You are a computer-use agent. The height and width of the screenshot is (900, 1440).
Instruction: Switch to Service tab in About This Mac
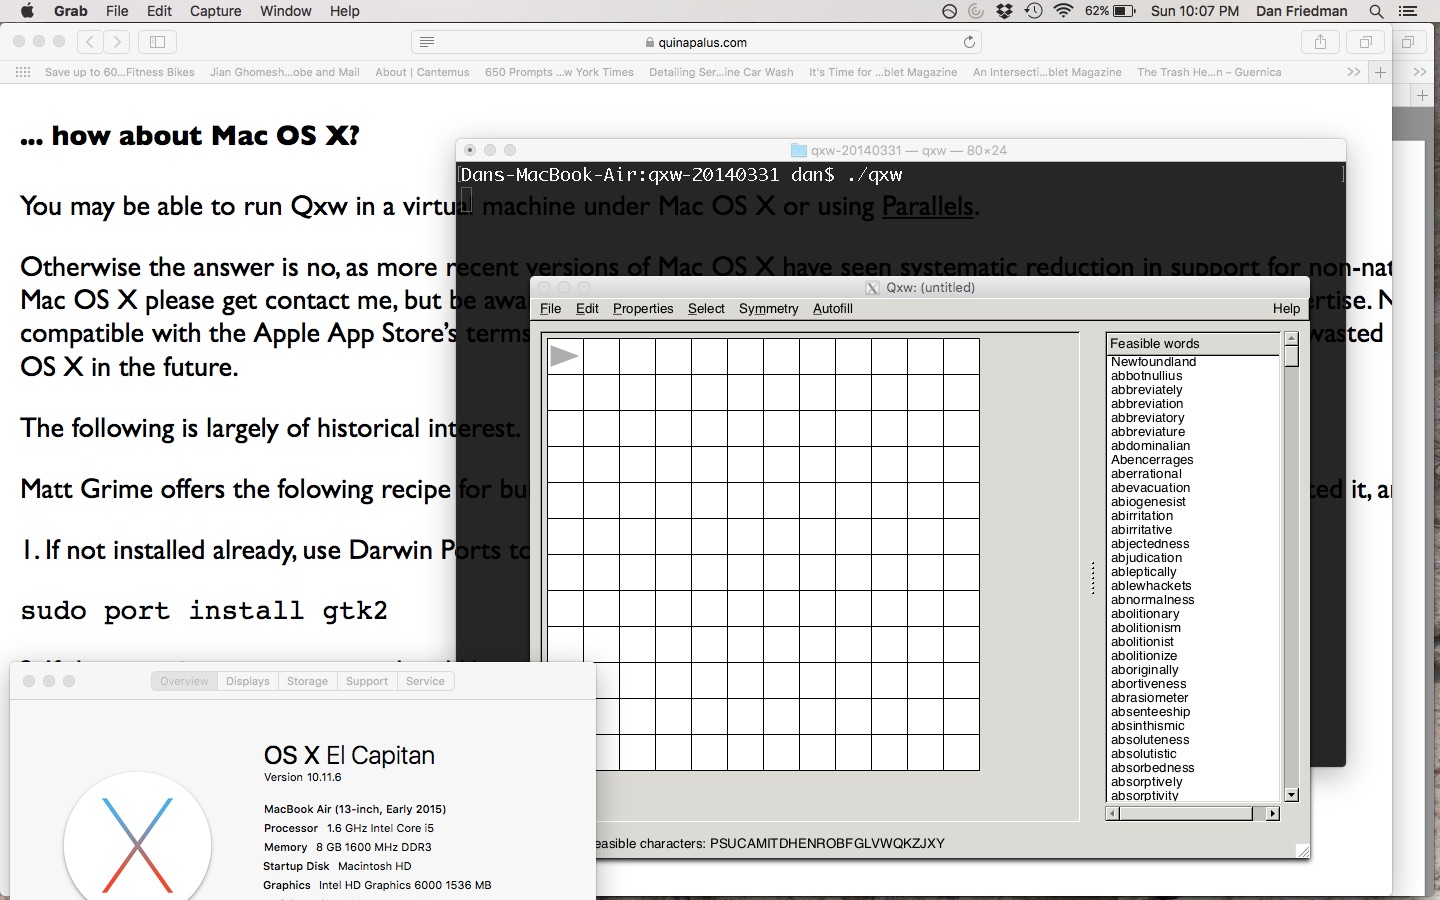pos(425,681)
